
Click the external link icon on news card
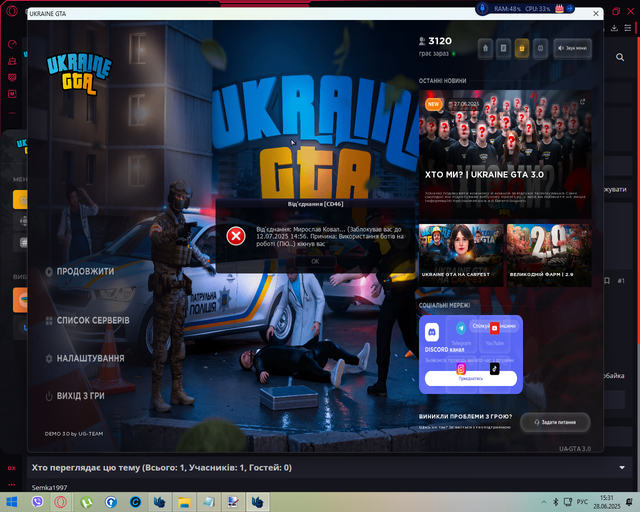[x=582, y=101]
